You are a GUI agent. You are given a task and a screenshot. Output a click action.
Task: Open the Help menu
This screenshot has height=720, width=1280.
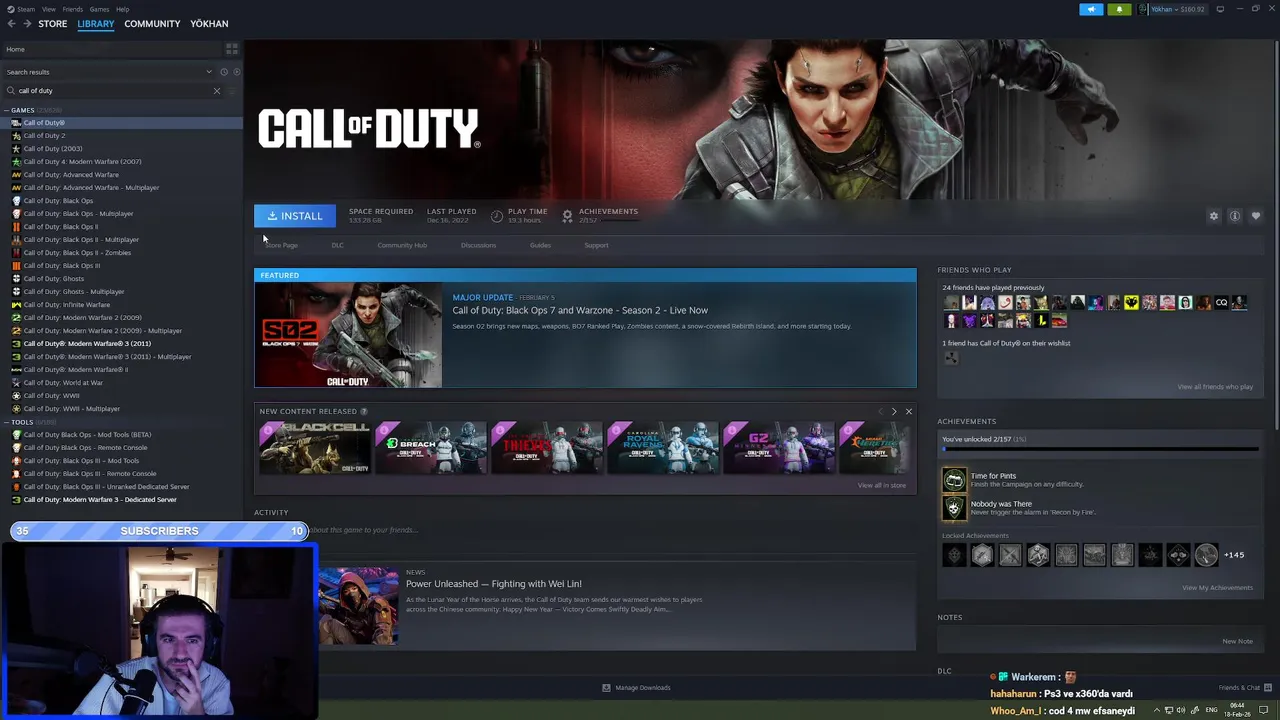(x=122, y=9)
